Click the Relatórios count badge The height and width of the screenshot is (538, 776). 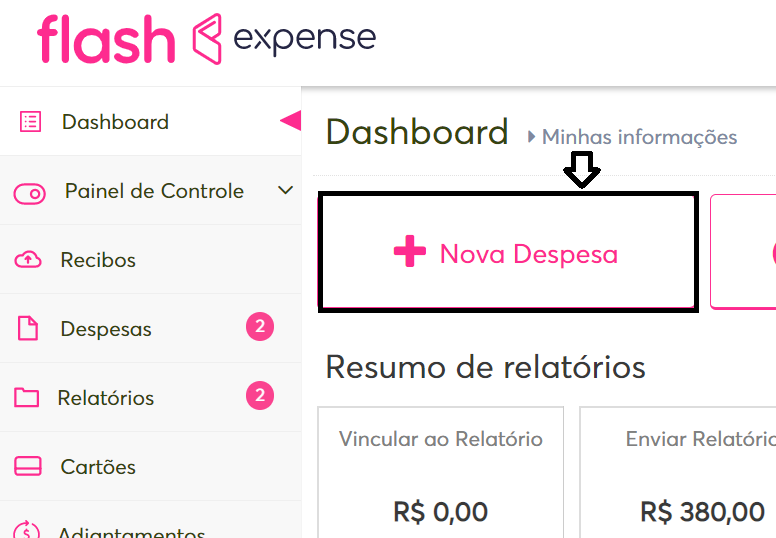point(260,396)
